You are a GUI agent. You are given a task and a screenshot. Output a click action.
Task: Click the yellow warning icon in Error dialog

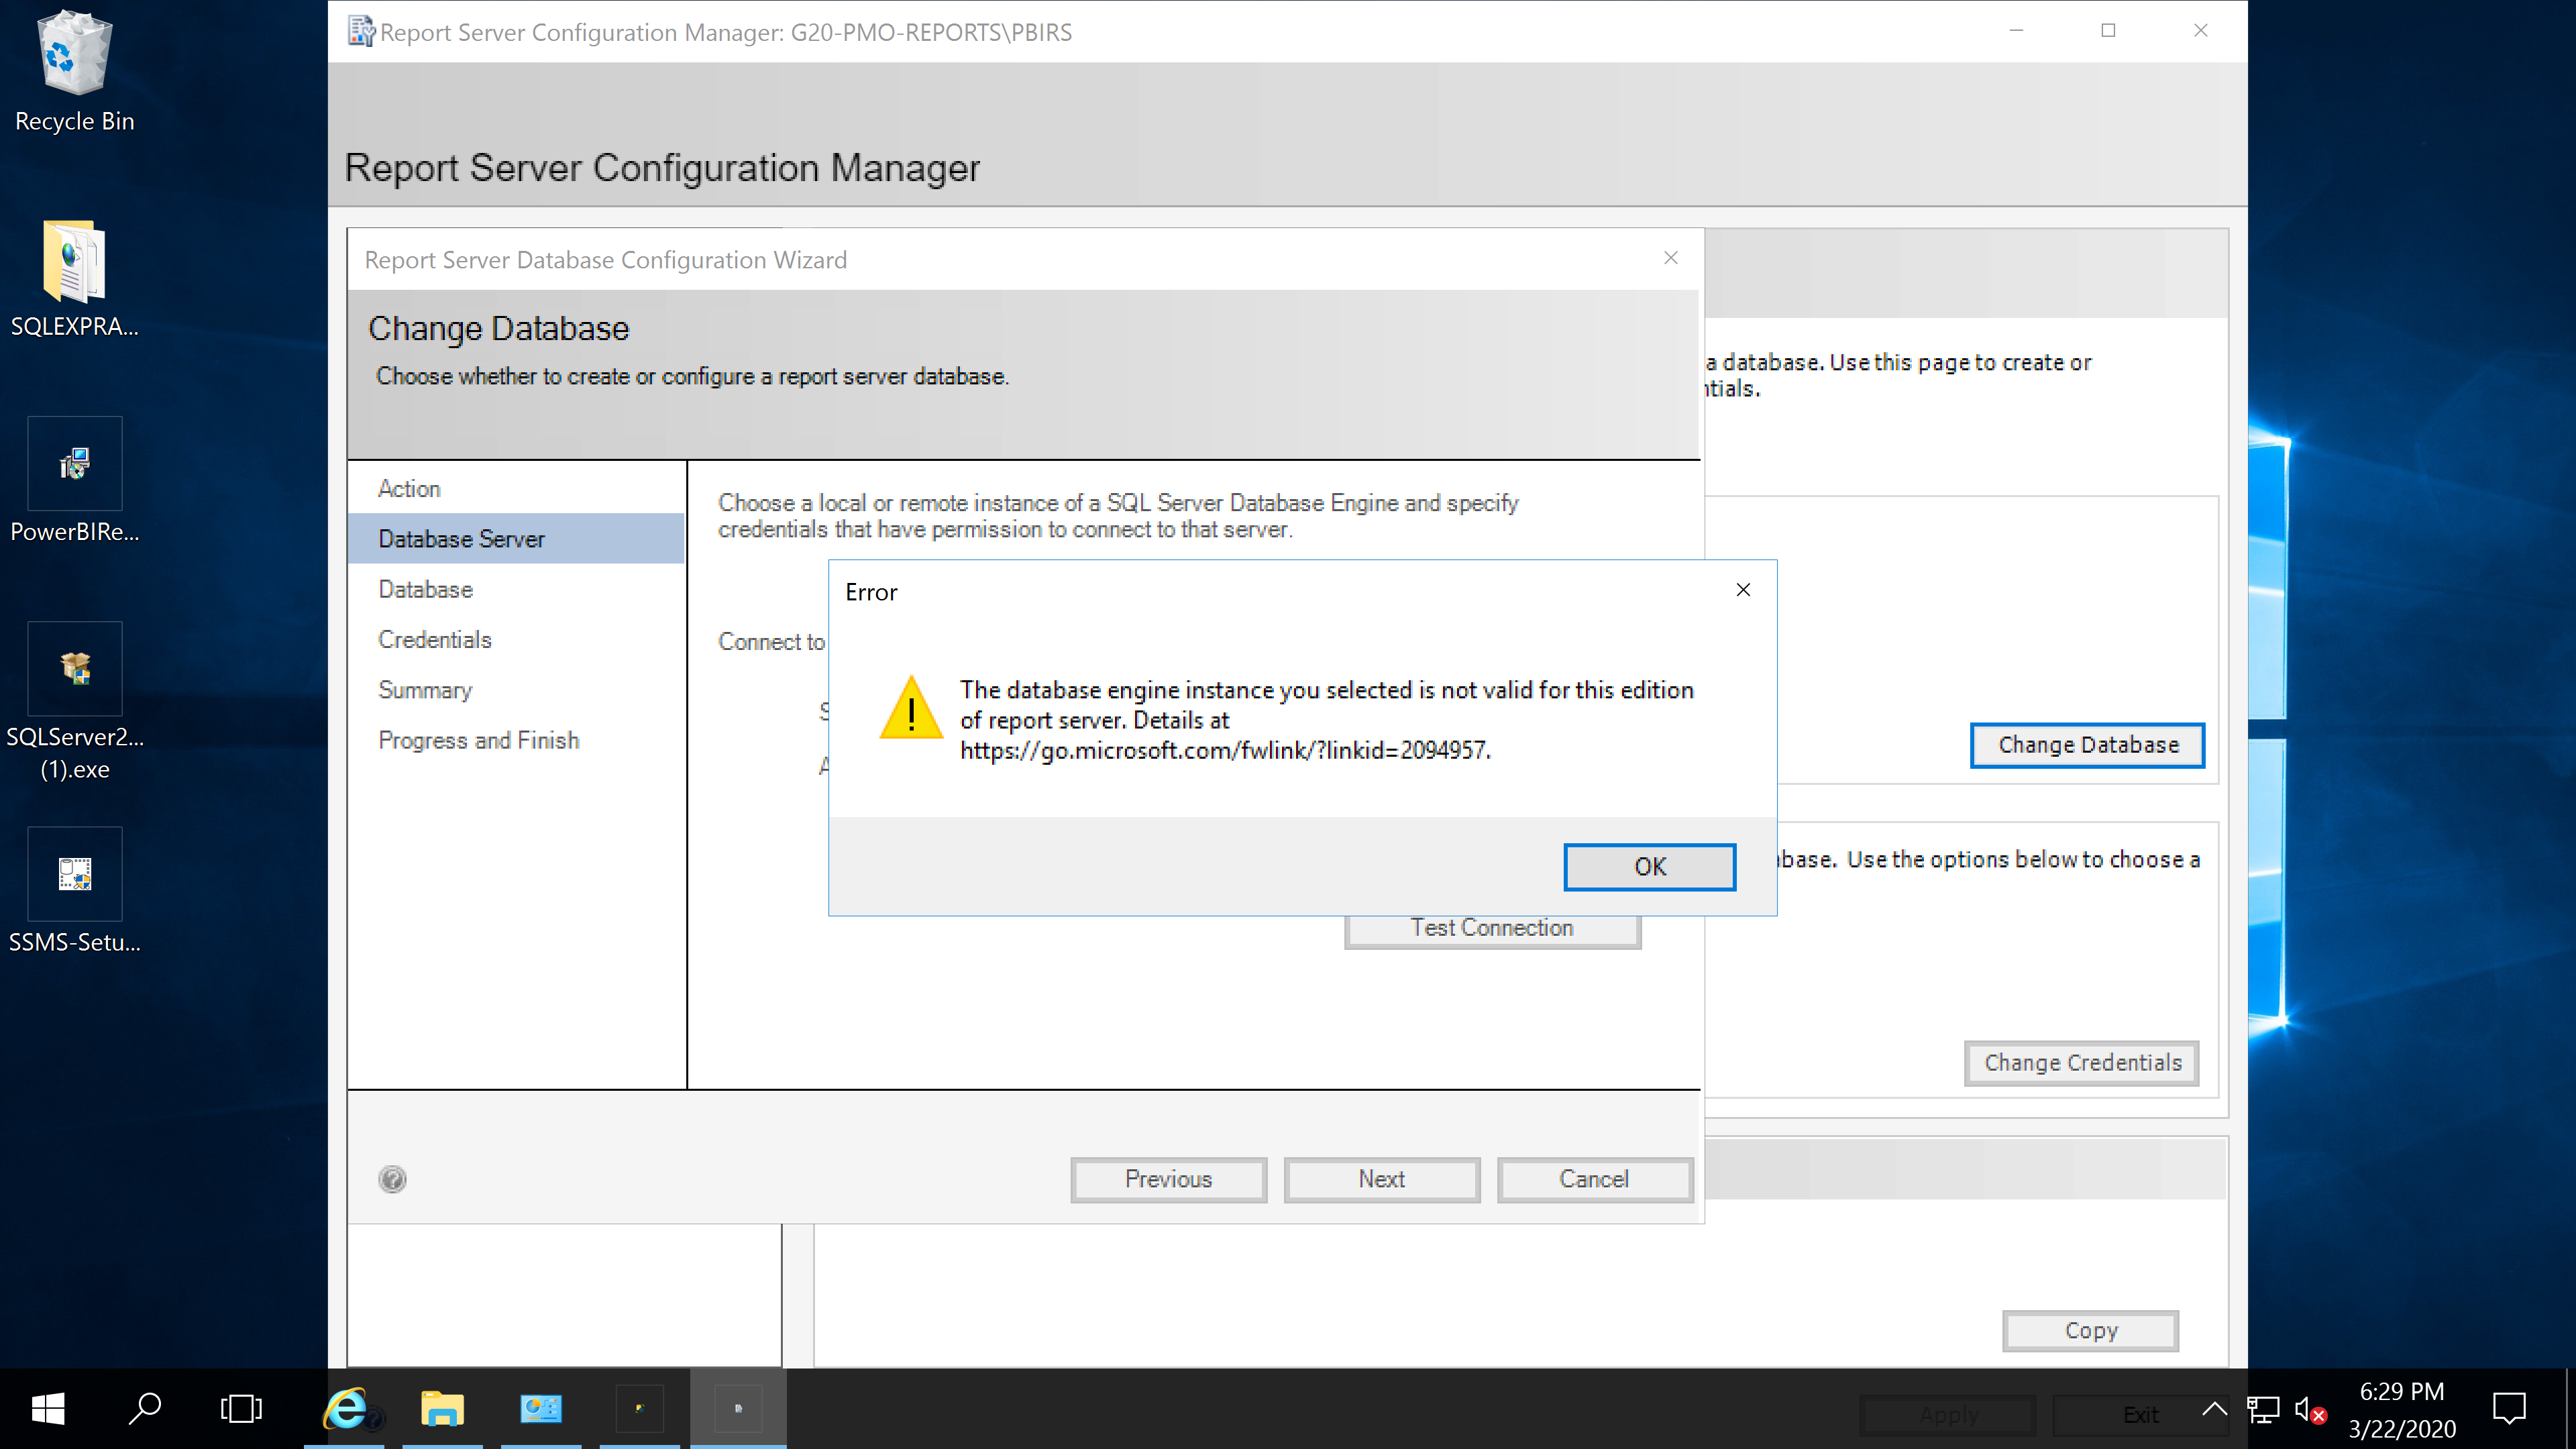pyautogui.click(x=910, y=707)
